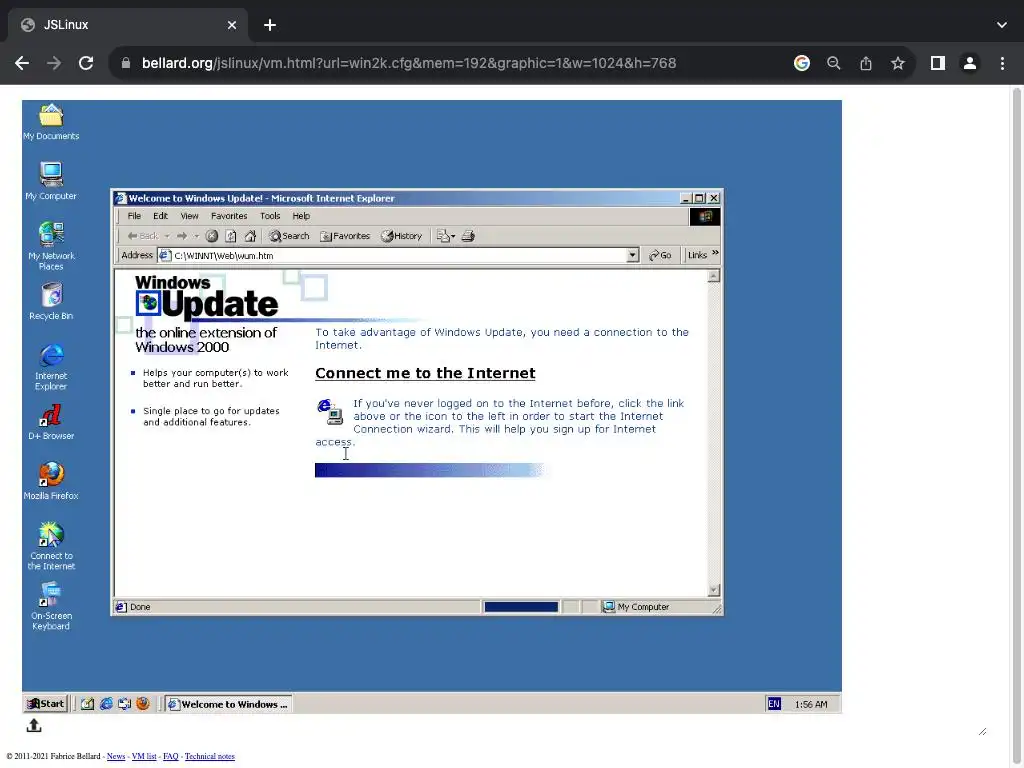Launch Firefox from quick launch bar
This screenshot has height=768, width=1024.
tap(143, 703)
